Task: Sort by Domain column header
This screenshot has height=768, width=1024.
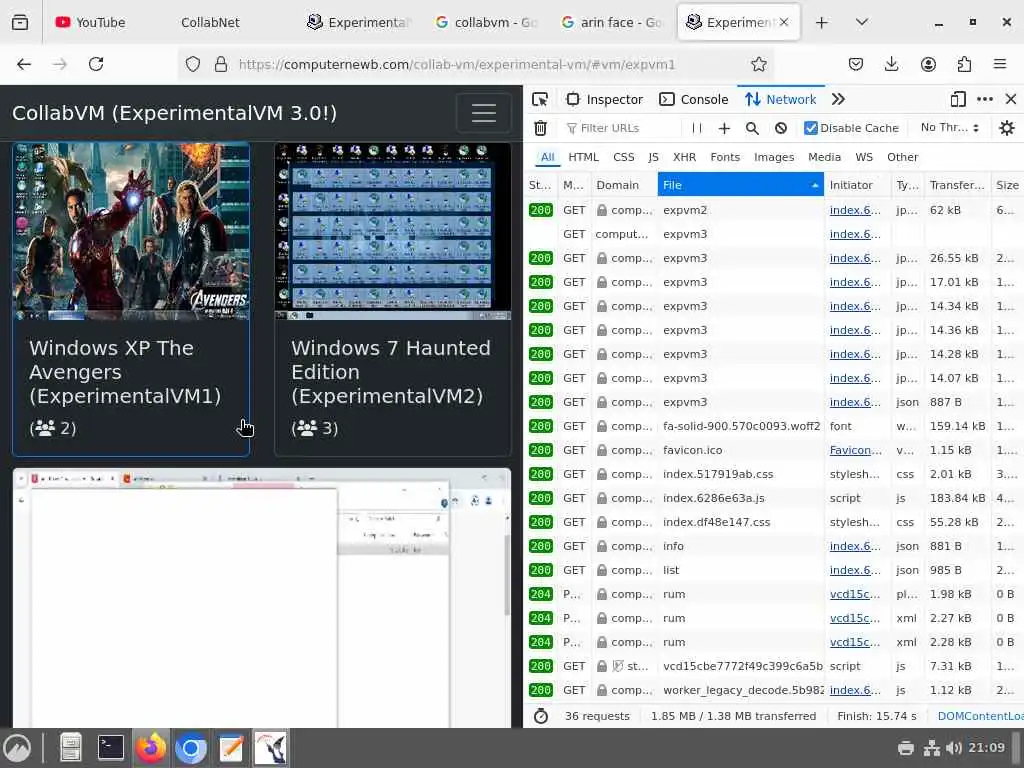Action: [624, 185]
